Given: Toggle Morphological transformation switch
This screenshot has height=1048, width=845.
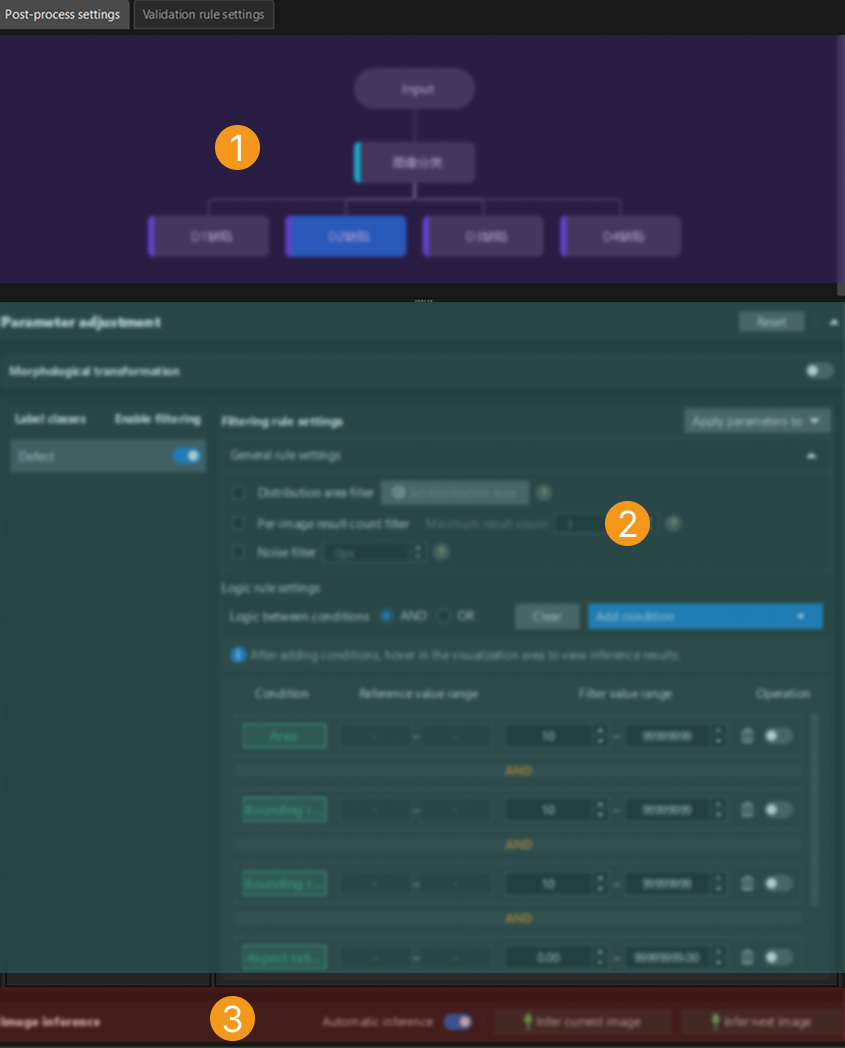Looking at the screenshot, I should tap(819, 370).
